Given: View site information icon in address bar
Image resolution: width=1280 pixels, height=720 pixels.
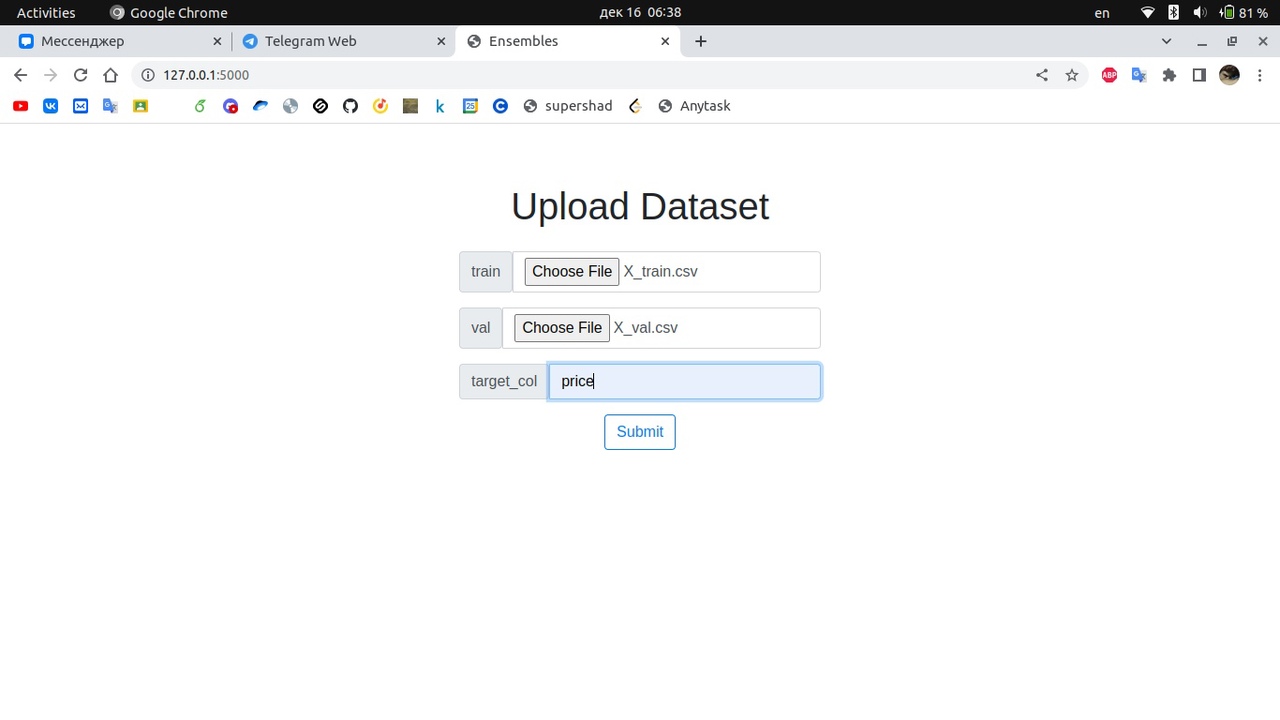Looking at the screenshot, I should coord(148,75).
